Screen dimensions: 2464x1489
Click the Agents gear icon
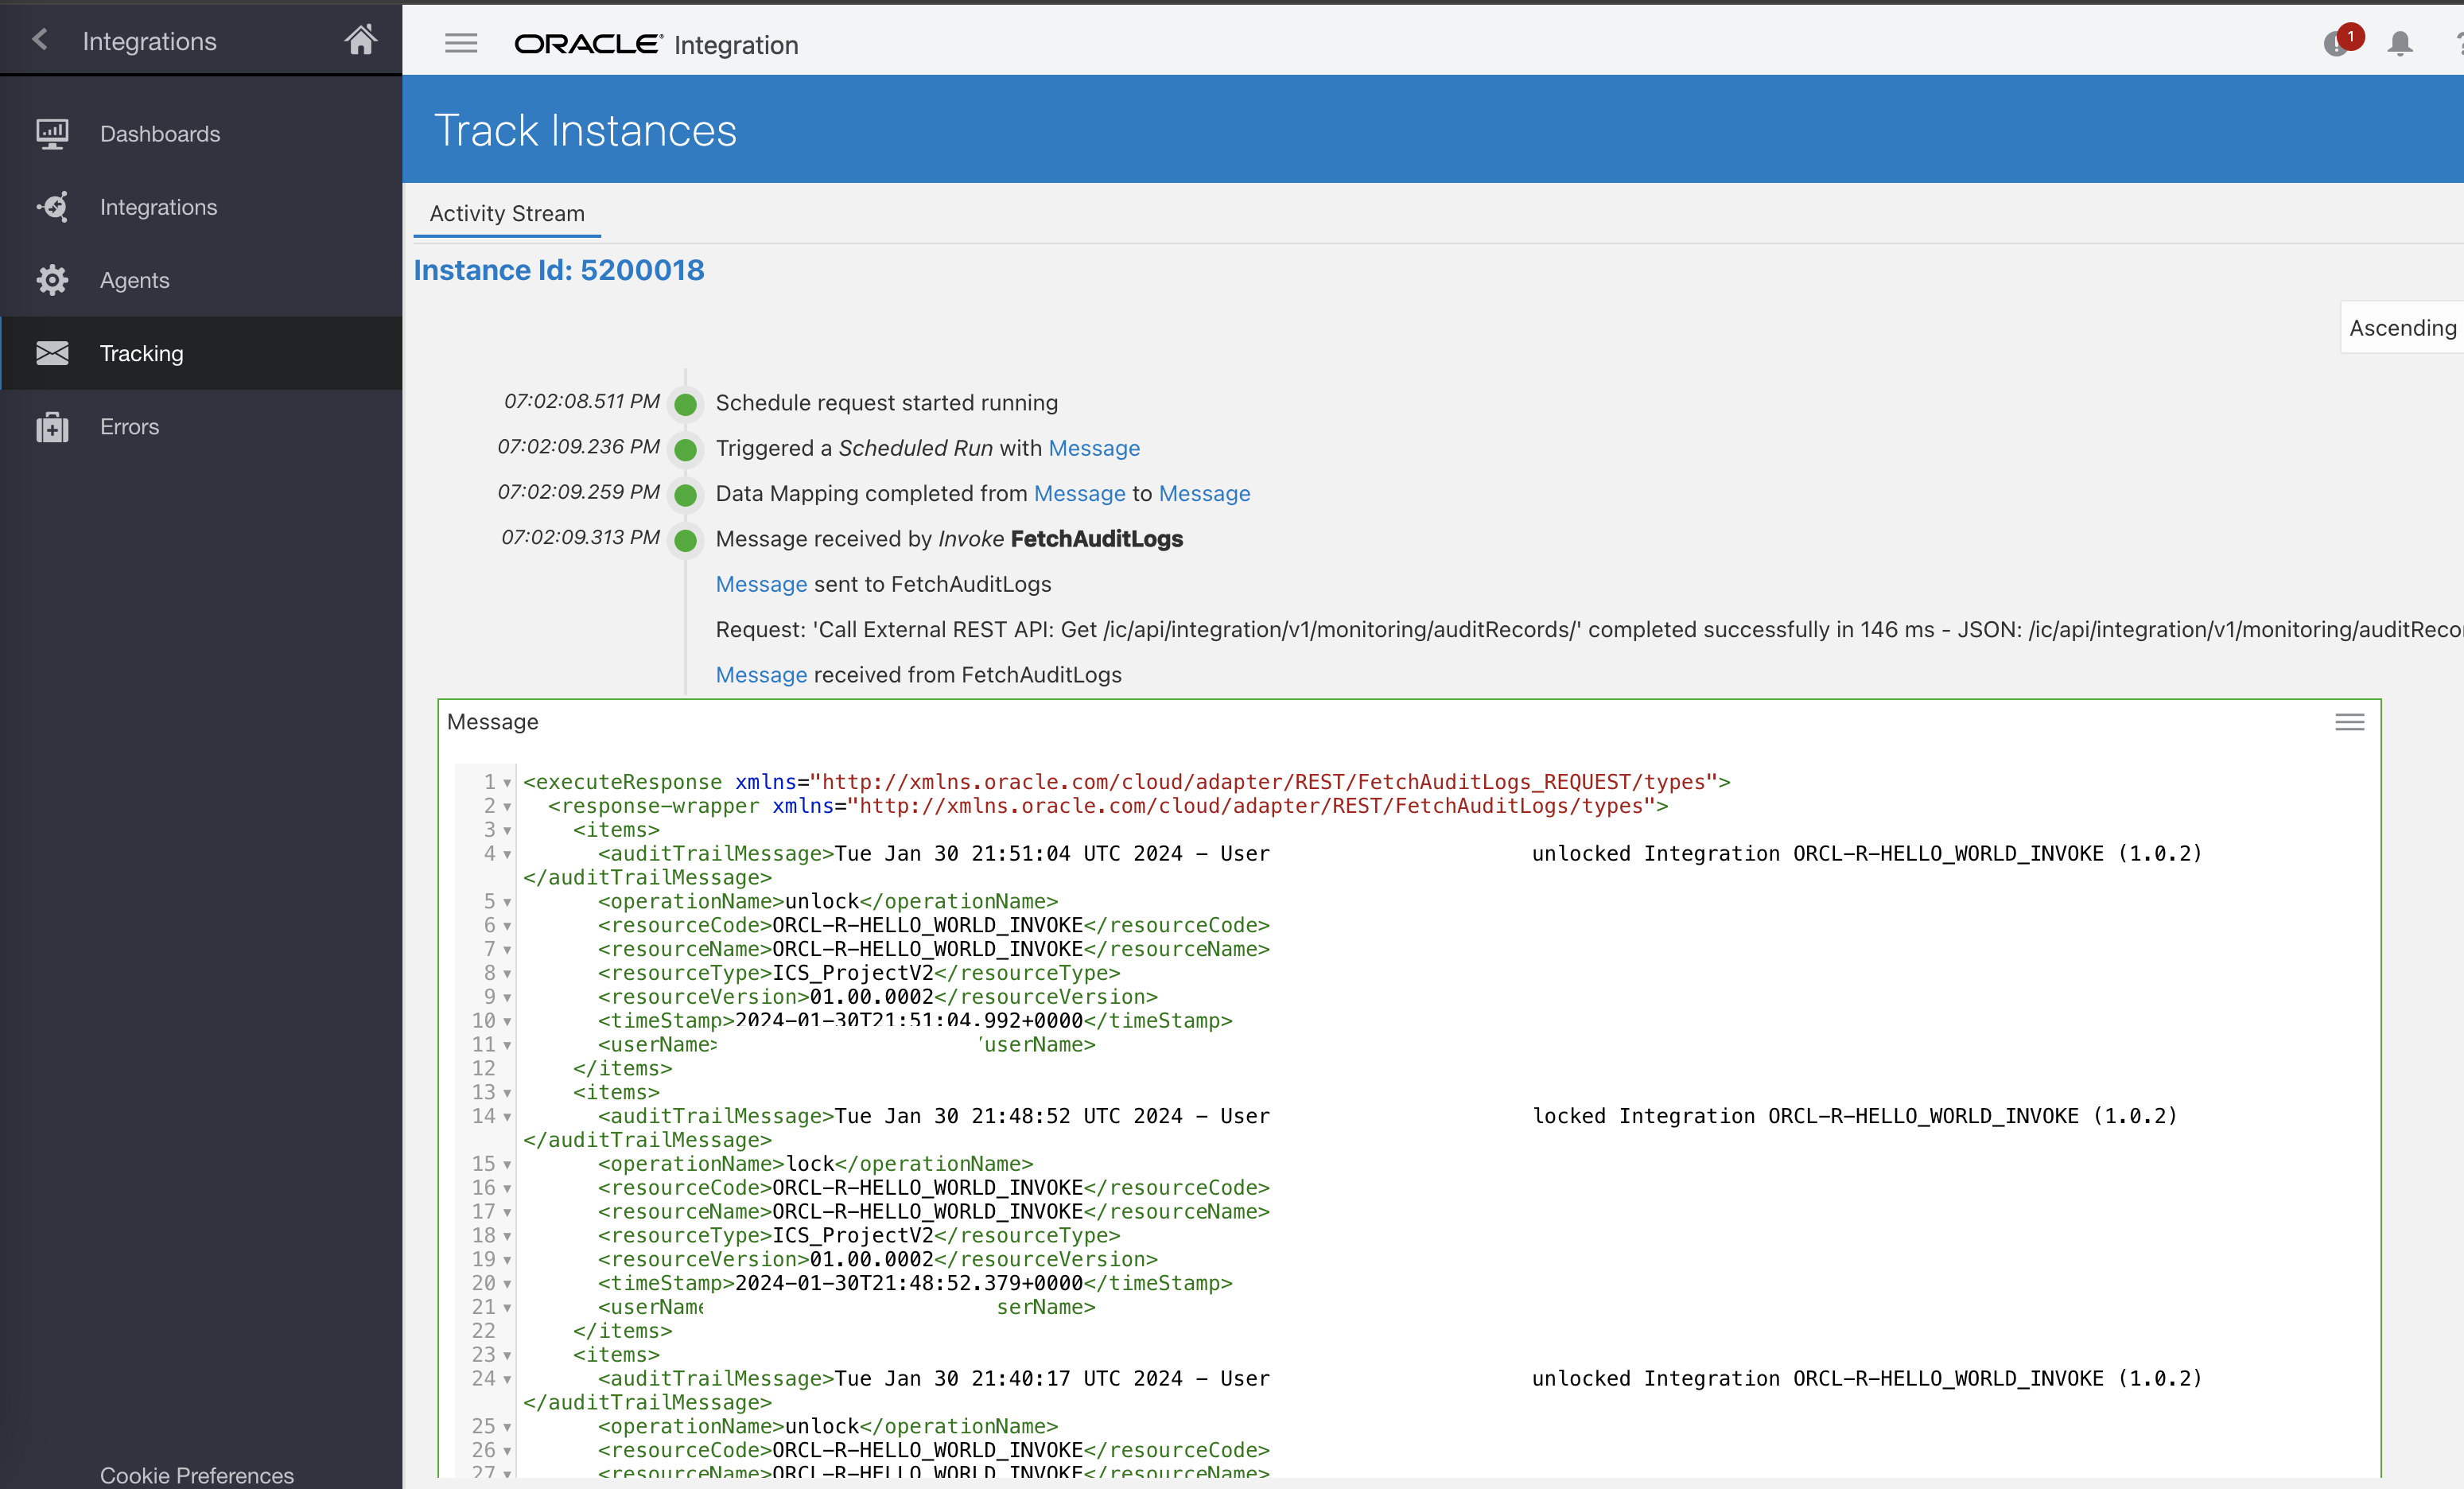point(52,280)
